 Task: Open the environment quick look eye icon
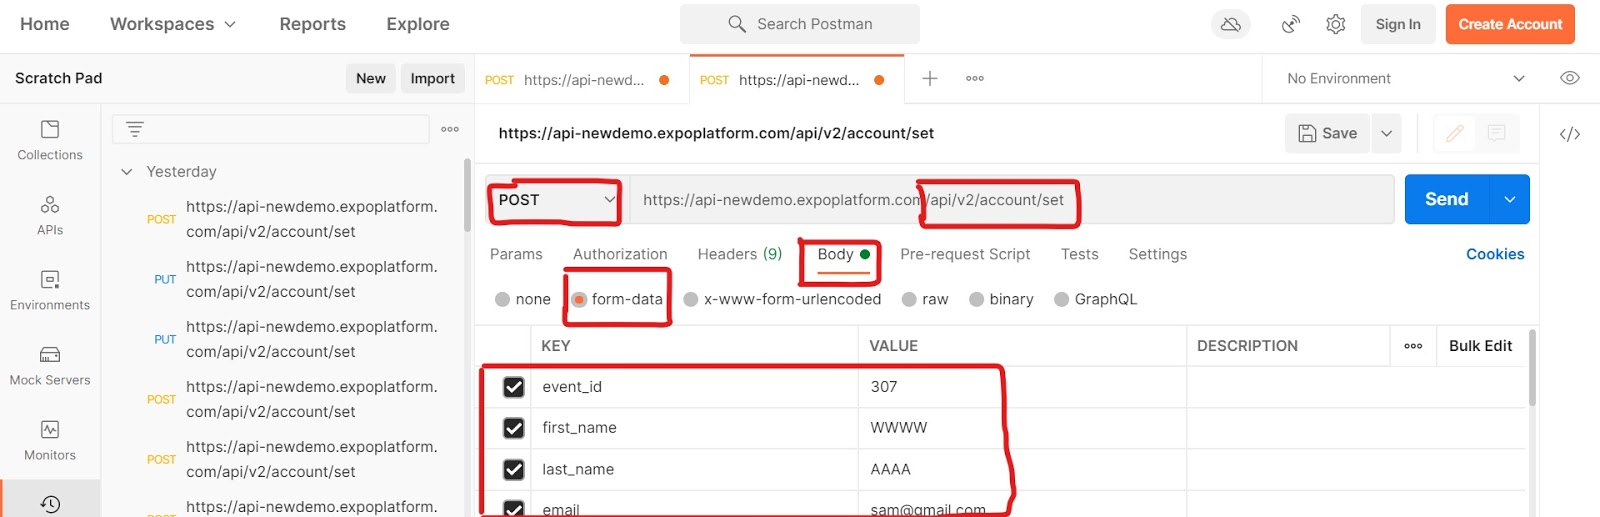[1570, 78]
